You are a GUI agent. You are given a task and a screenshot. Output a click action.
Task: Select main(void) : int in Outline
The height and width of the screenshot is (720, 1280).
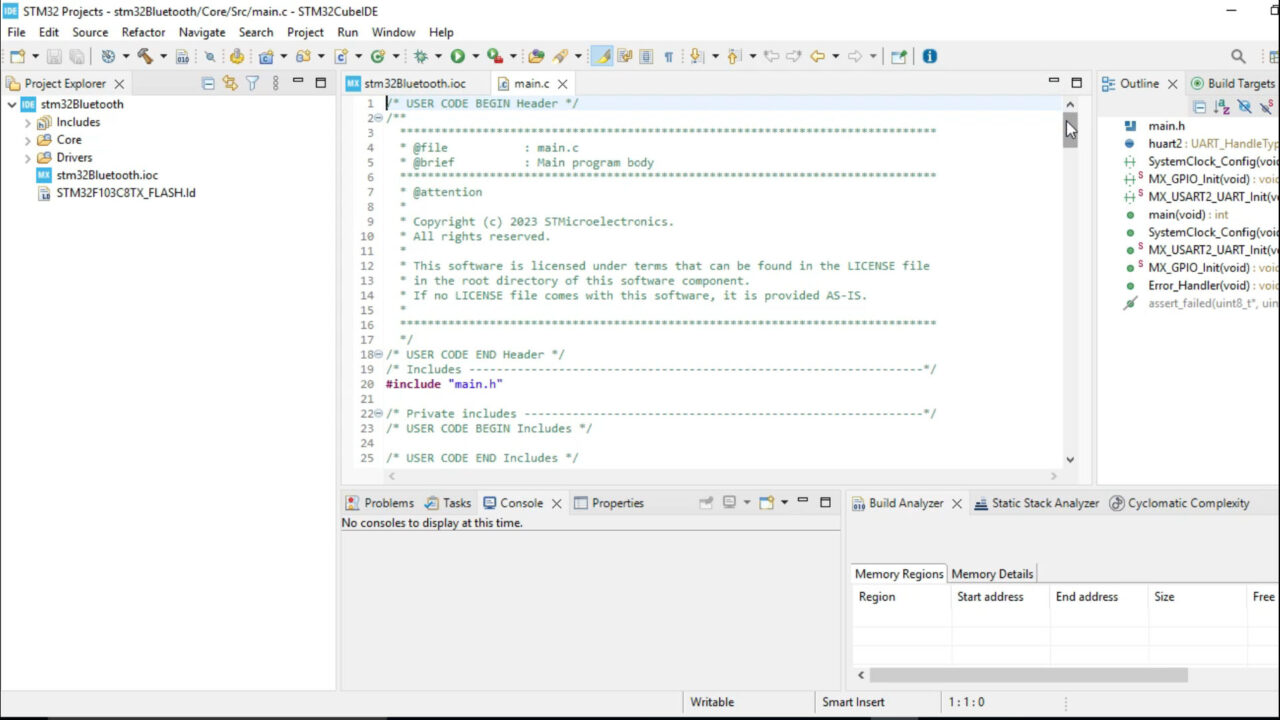(x=1176, y=215)
